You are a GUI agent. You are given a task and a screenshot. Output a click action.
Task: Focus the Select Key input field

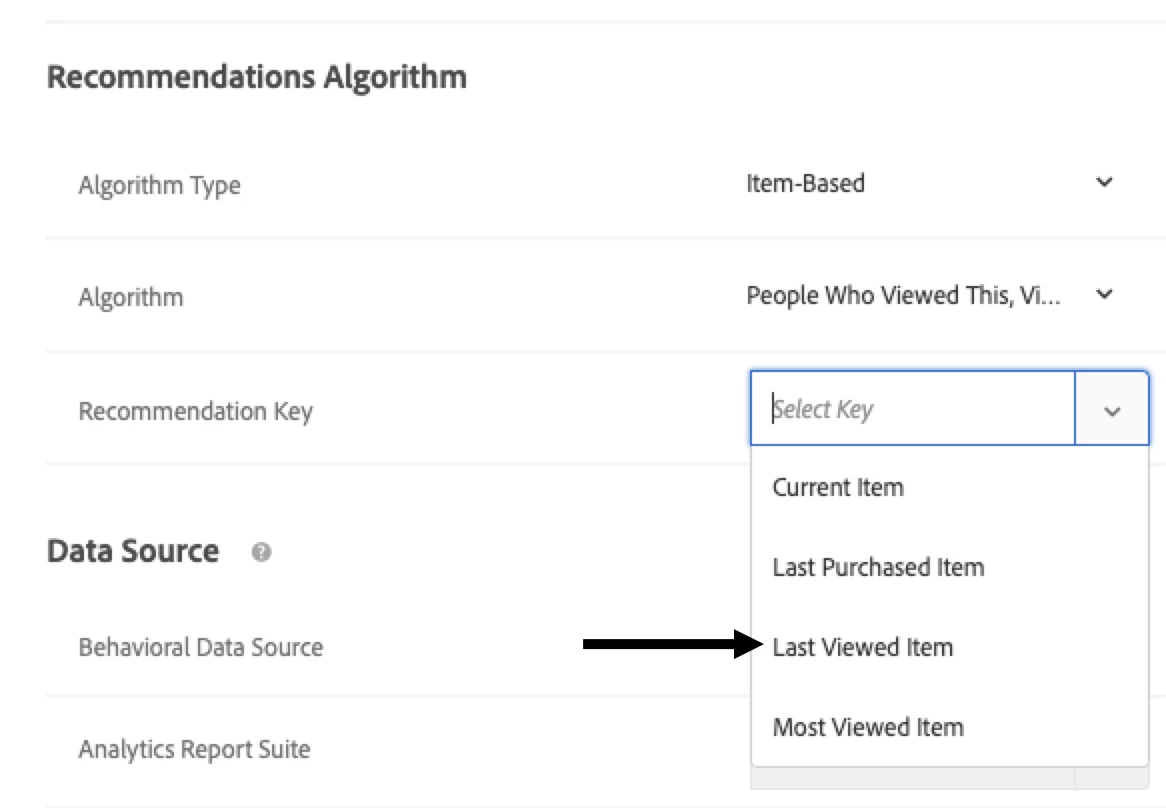point(912,409)
